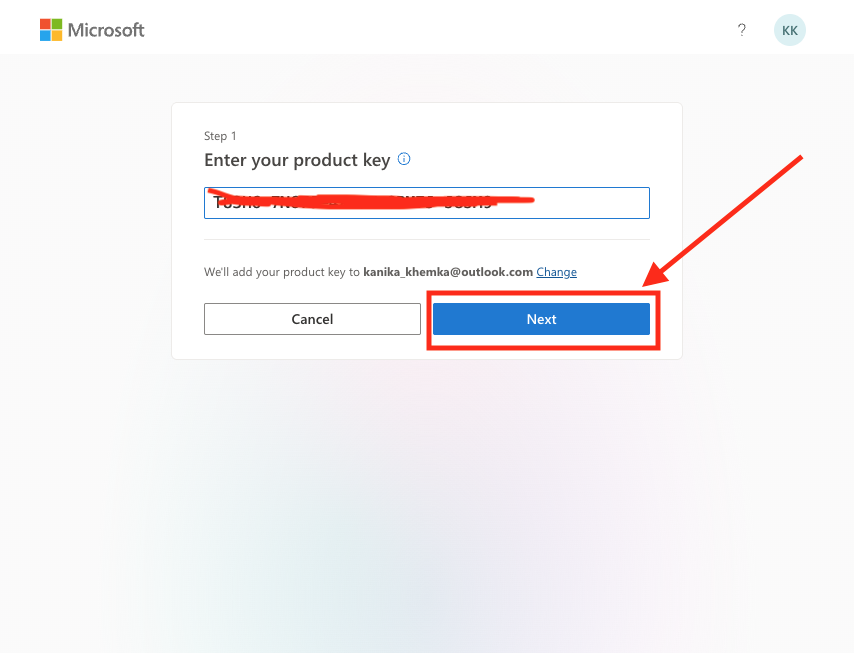The height and width of the screenshot is (653, 861).
Task: Click inside the product key input field
Action: pyautogui.click(x=426, y=202)
